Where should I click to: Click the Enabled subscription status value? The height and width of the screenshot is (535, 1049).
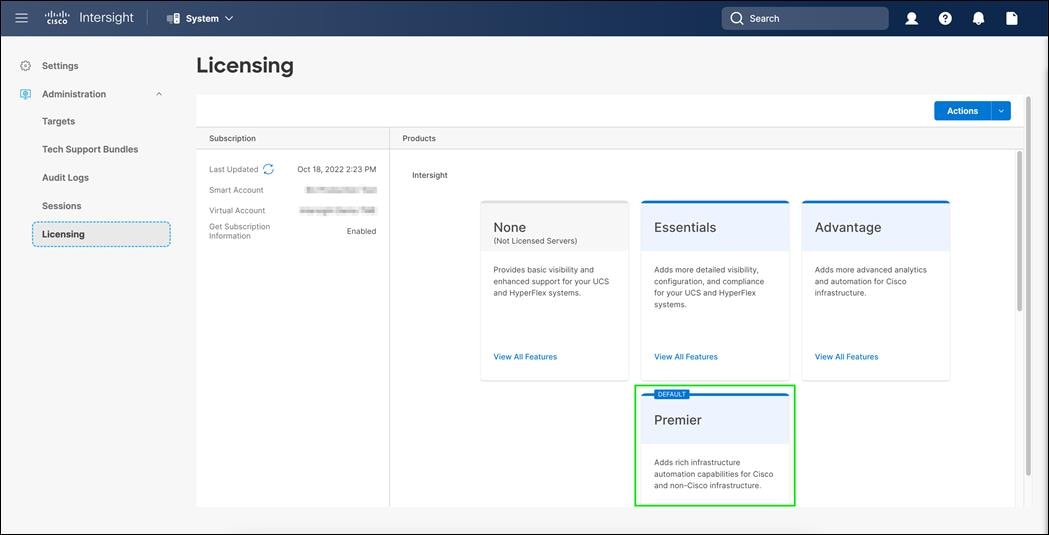(x=361, y=231)
